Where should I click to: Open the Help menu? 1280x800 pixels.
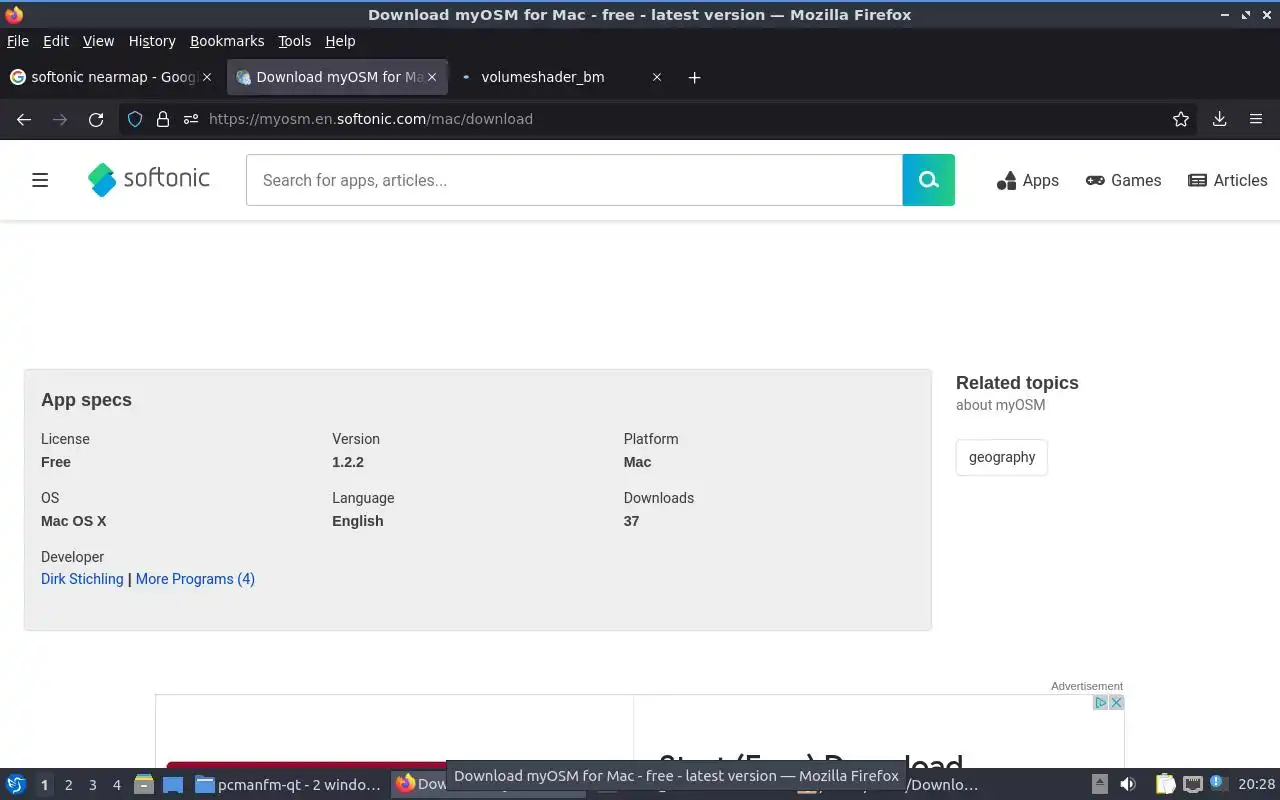coord(340,41)
